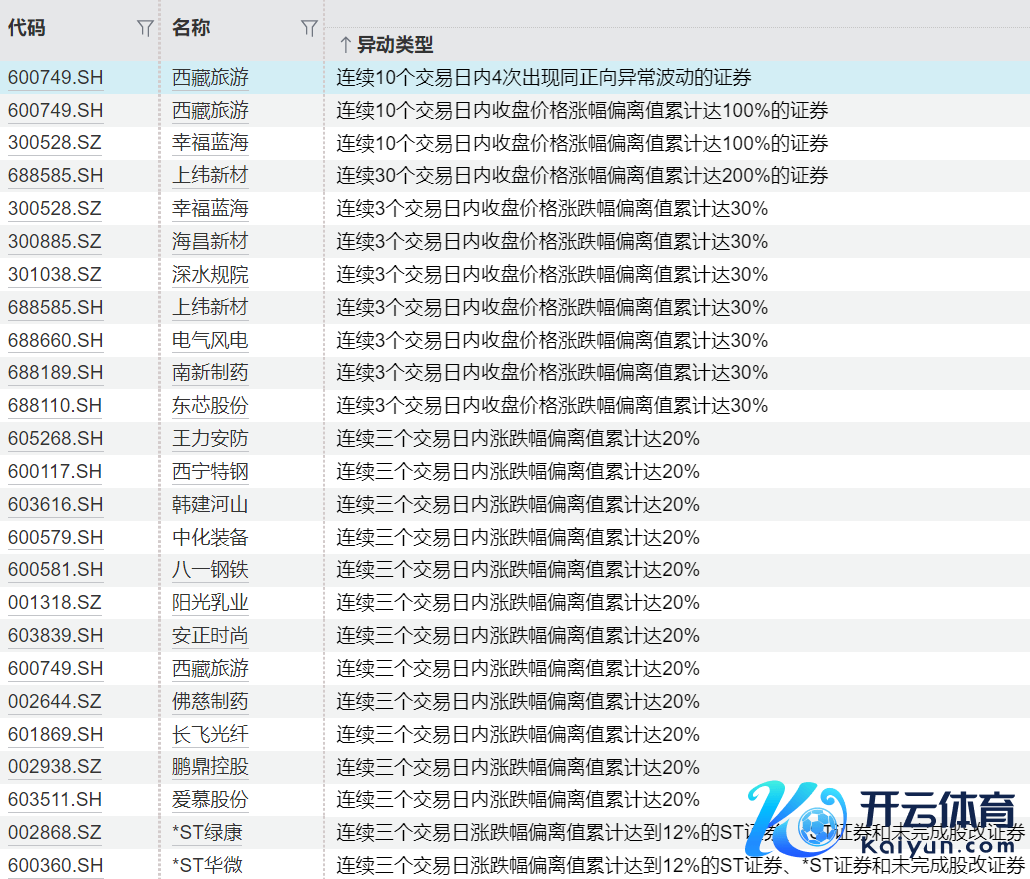Sort by the 异动类型 column arrow
1030x879 pixels.
pyautogui.click(x=344, y=45)
